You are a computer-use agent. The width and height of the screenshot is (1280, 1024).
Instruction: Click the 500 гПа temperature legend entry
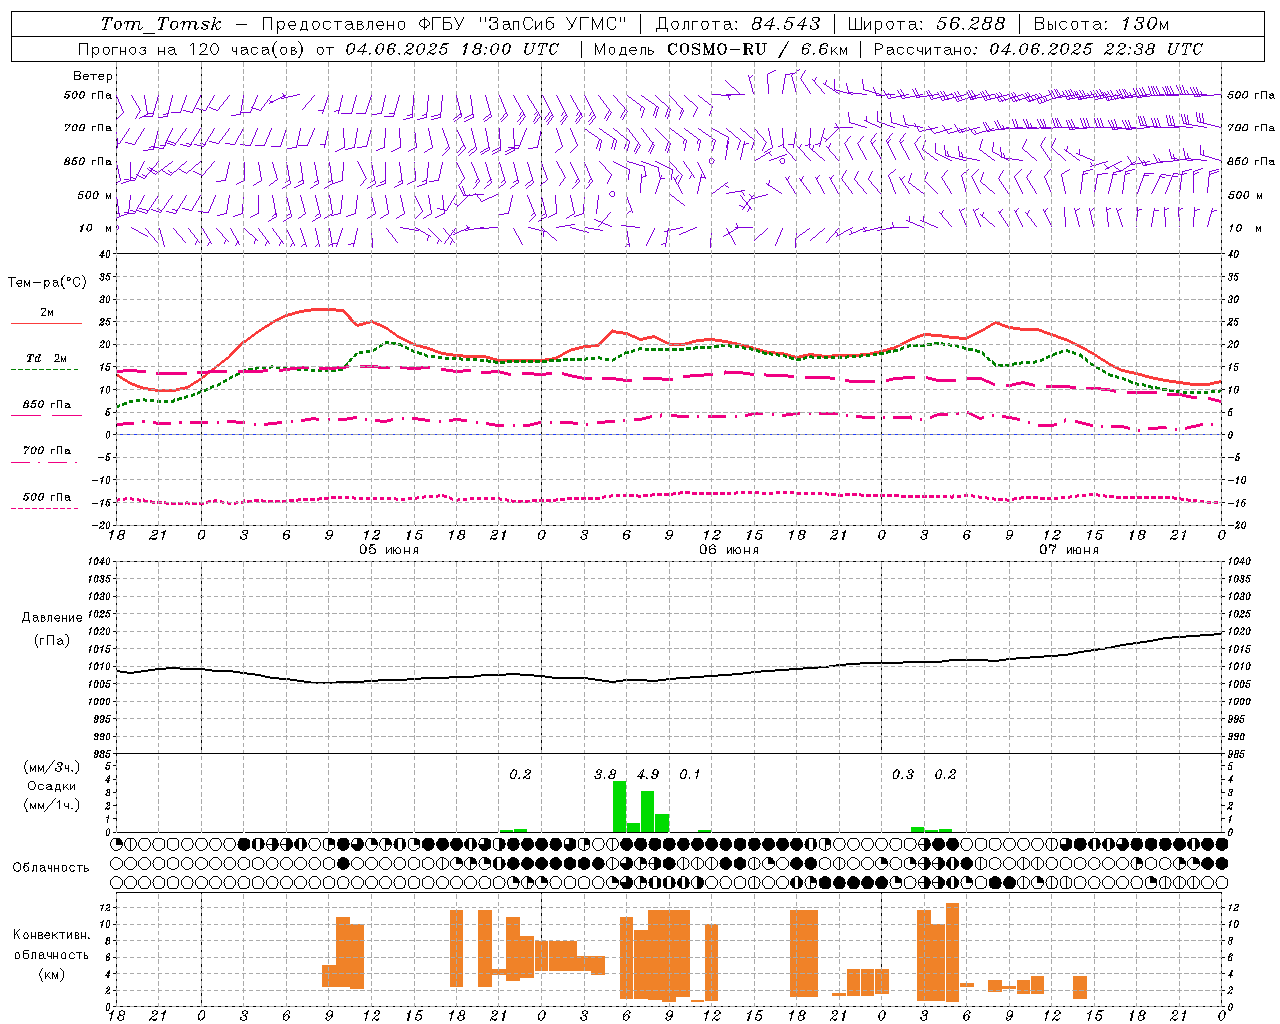[46, 501]
